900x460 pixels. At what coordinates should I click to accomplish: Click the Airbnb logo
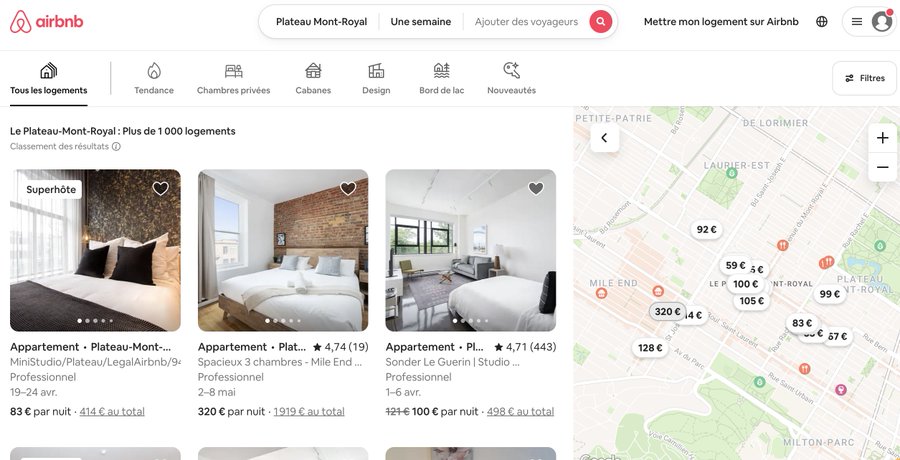[x=46, y=22]
